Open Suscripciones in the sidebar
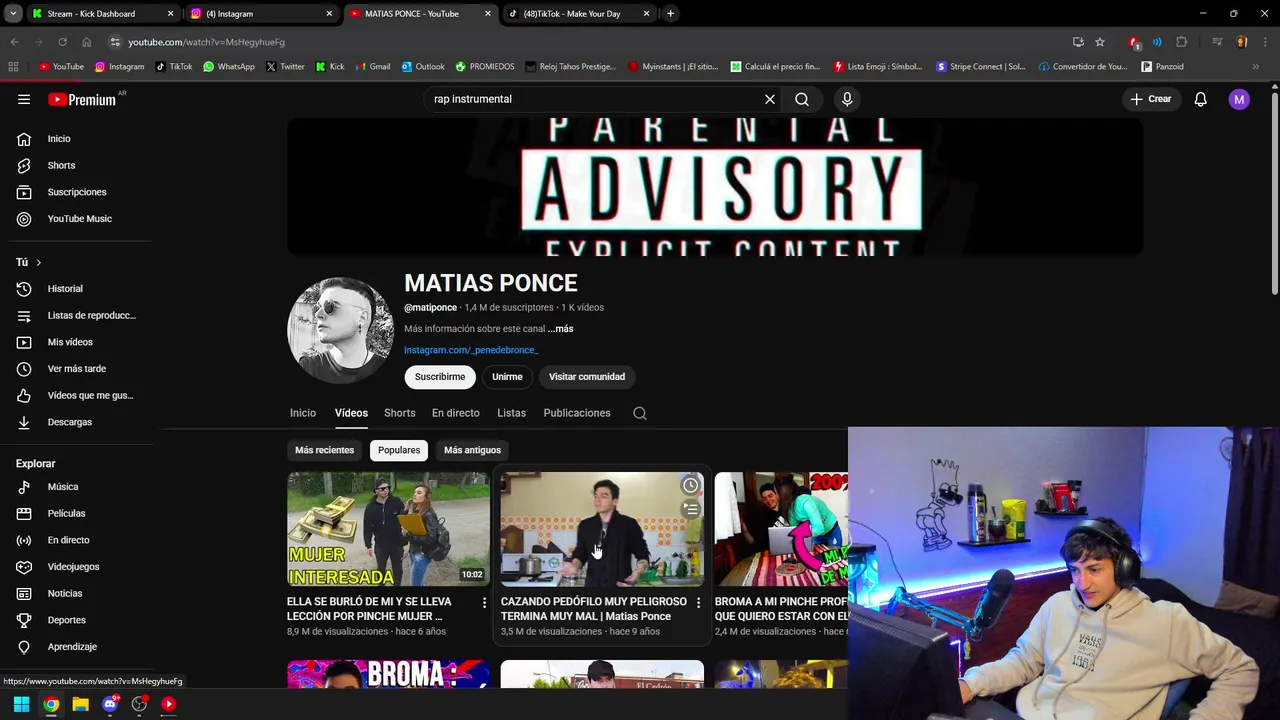 tap(76, 192)
